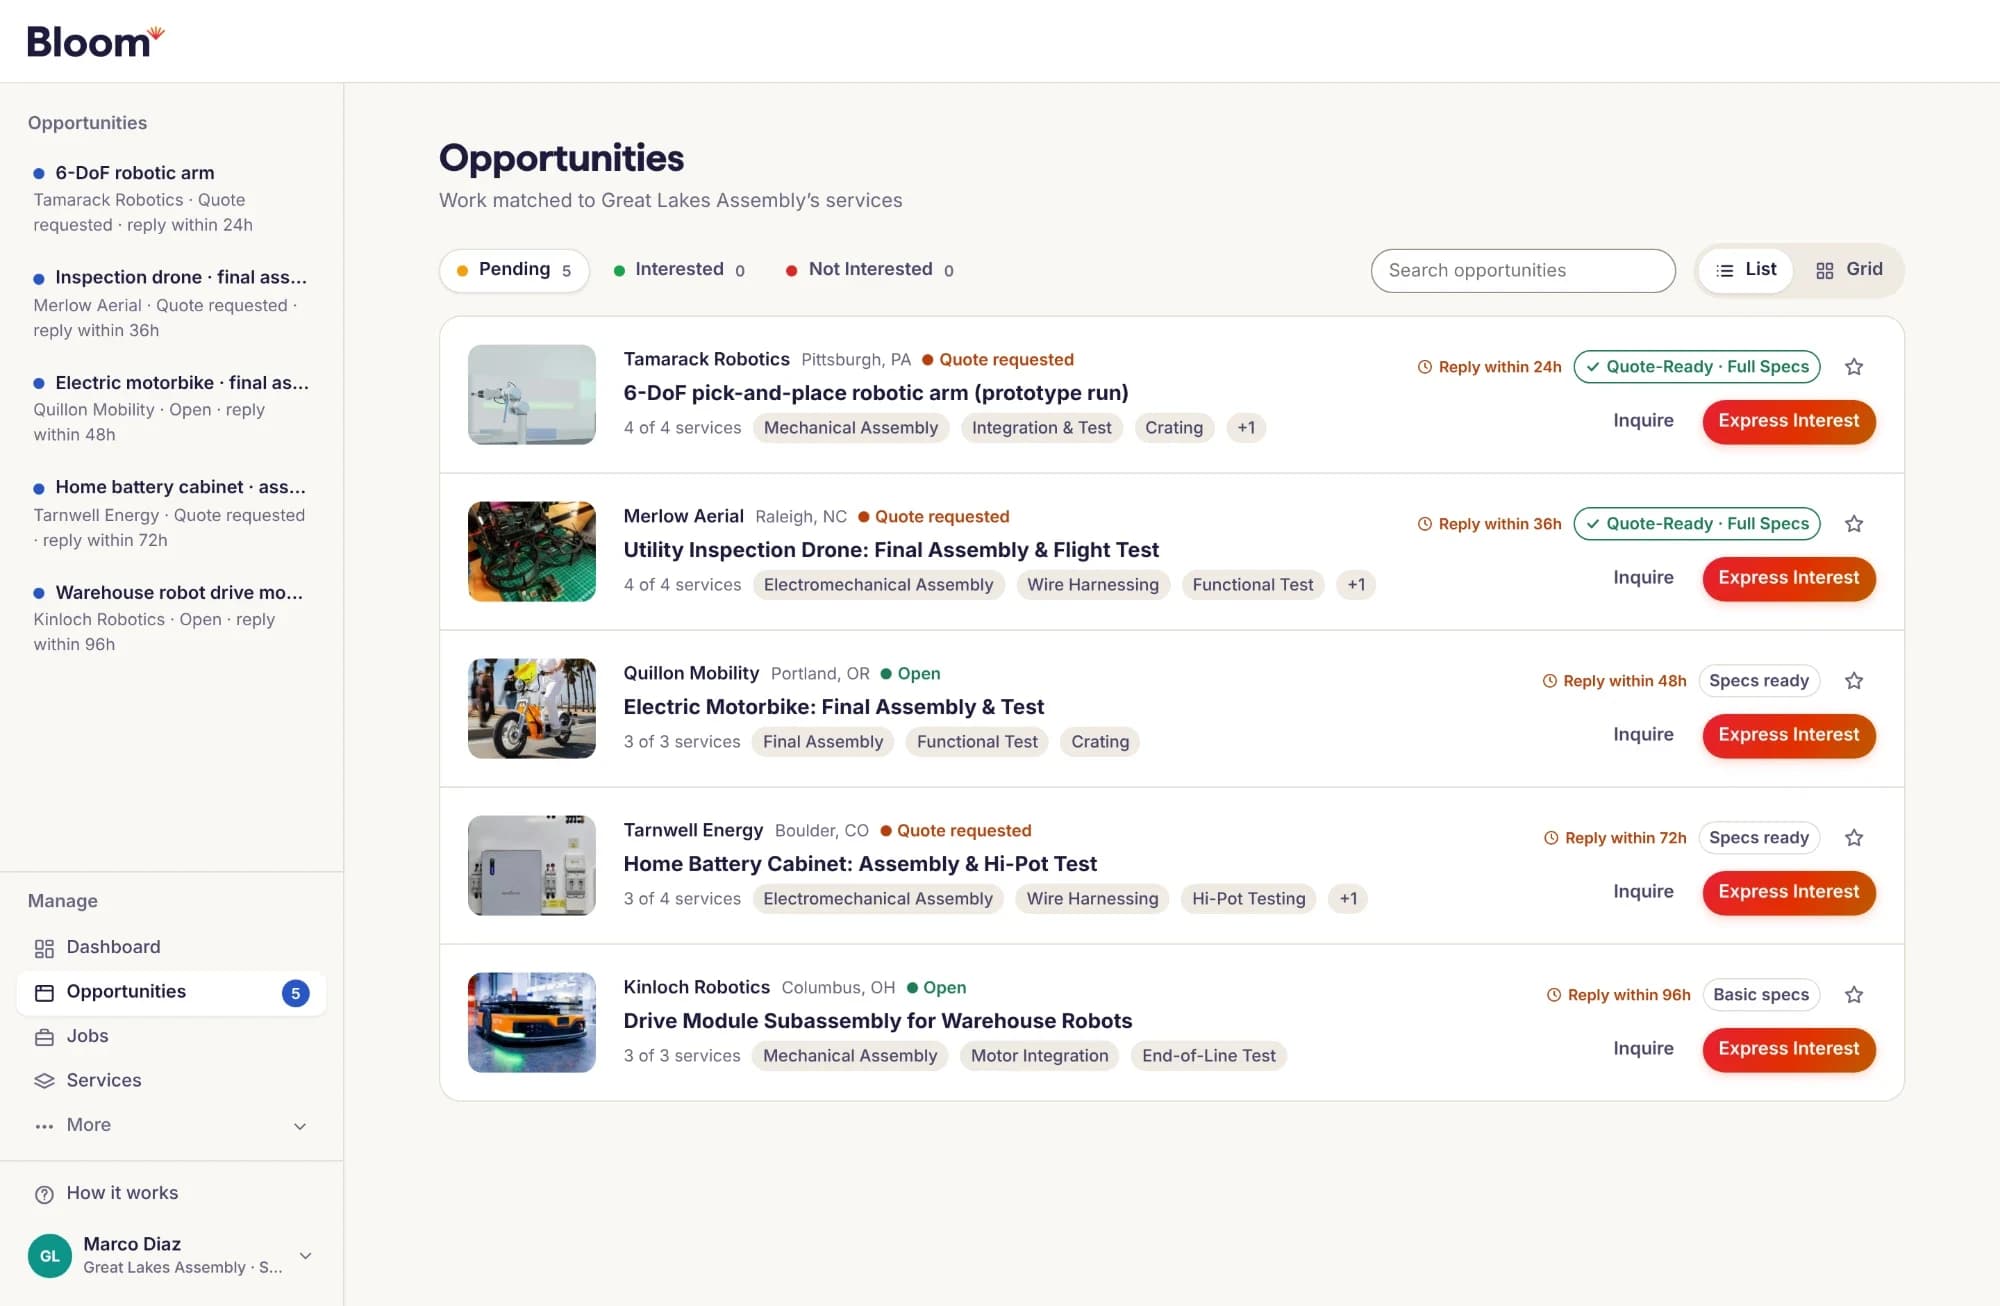Select Opportunities in the Manage menu
The width and height of the screenshot is (2000, 1306).
(x=171, y=992)
